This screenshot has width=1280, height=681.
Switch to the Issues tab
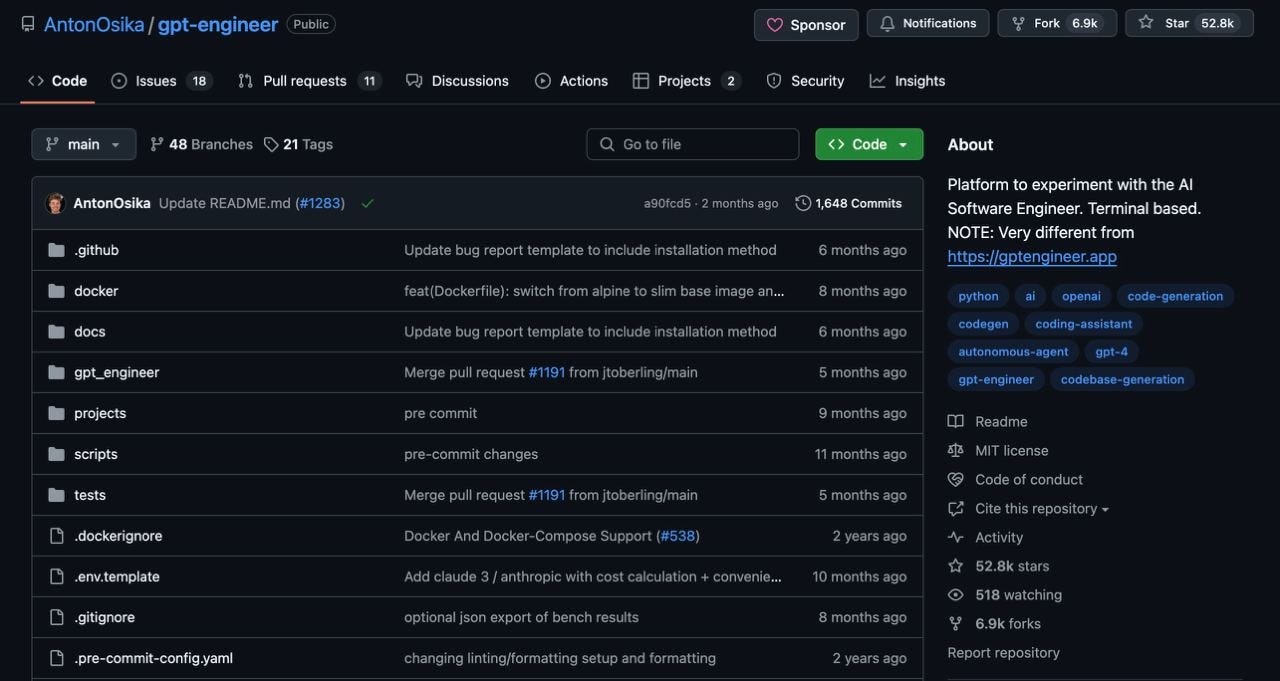[x=161, y=81]
